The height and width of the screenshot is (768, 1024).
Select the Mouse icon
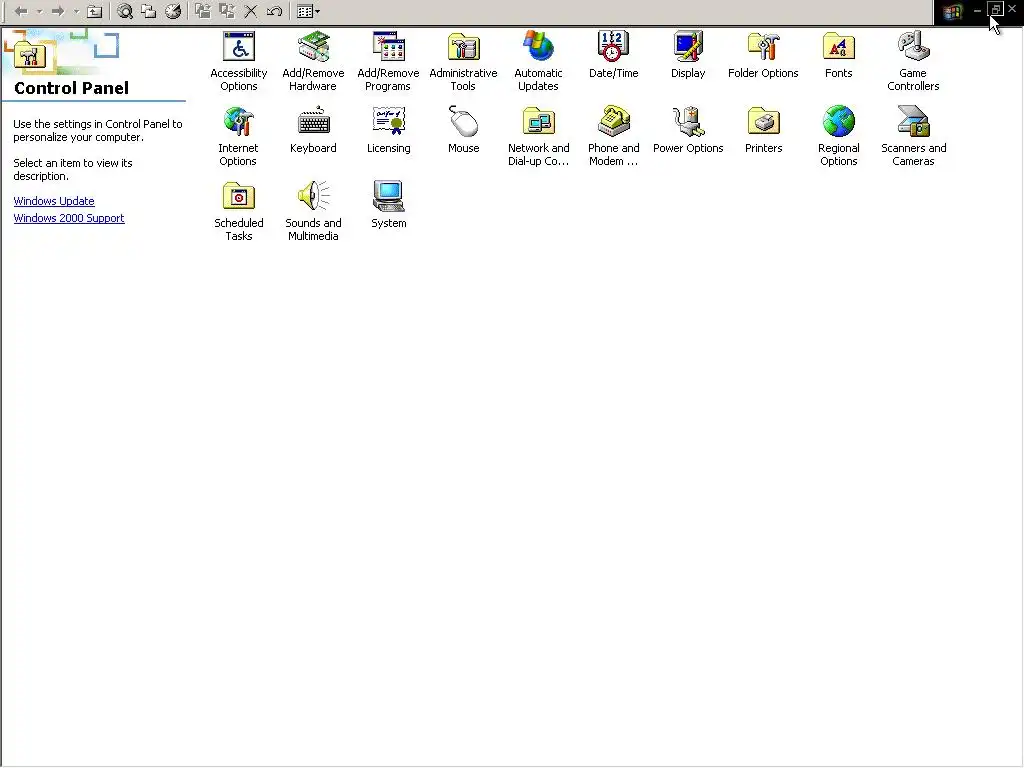pos(464,130)
